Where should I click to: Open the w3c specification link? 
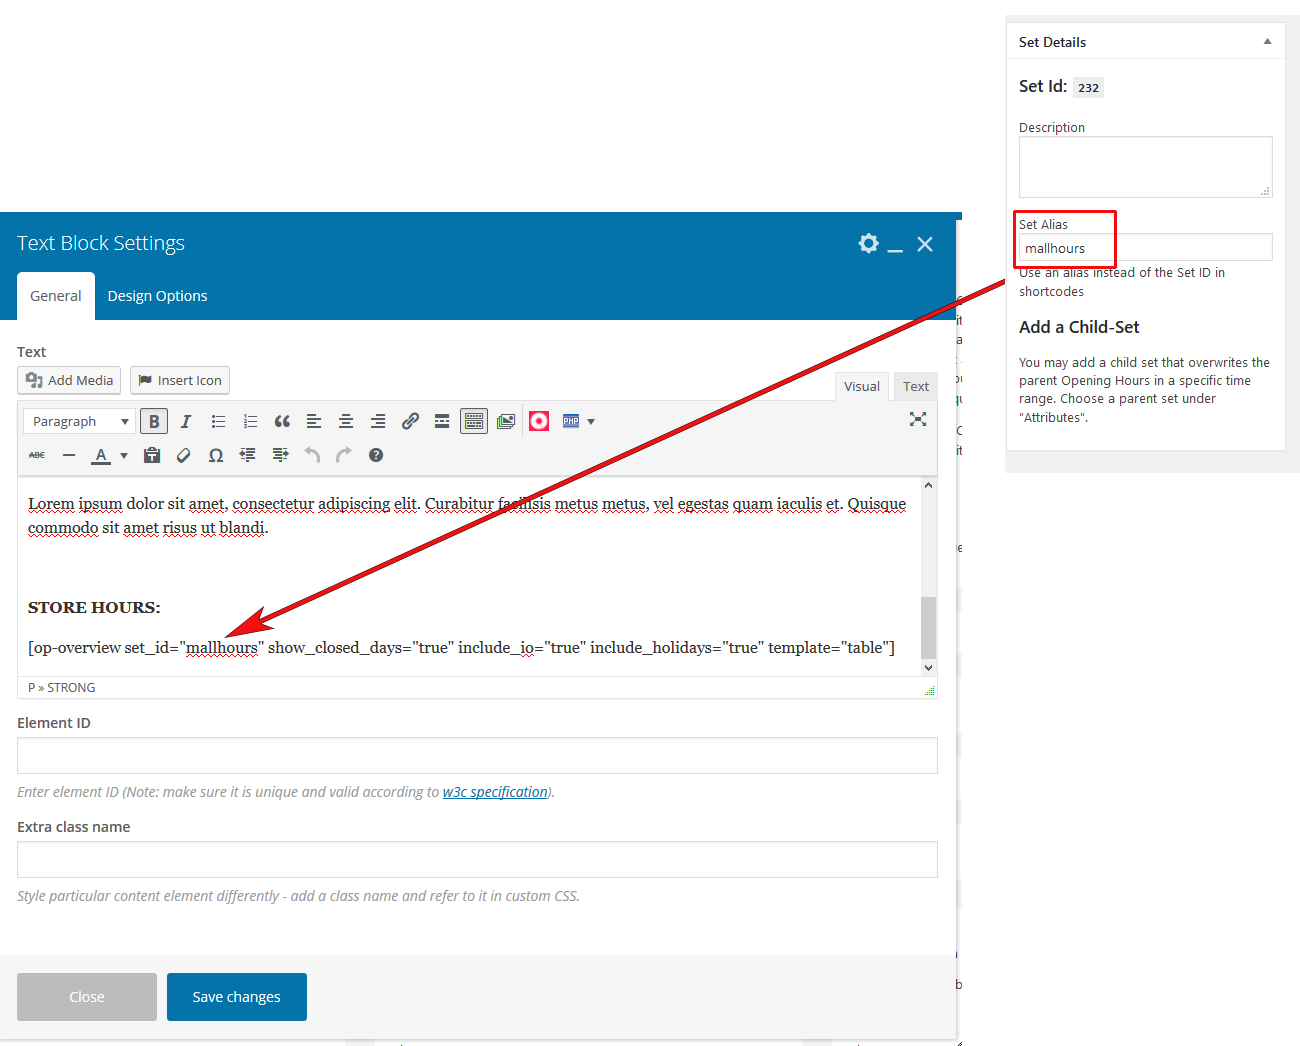click(x=495, y=792)
